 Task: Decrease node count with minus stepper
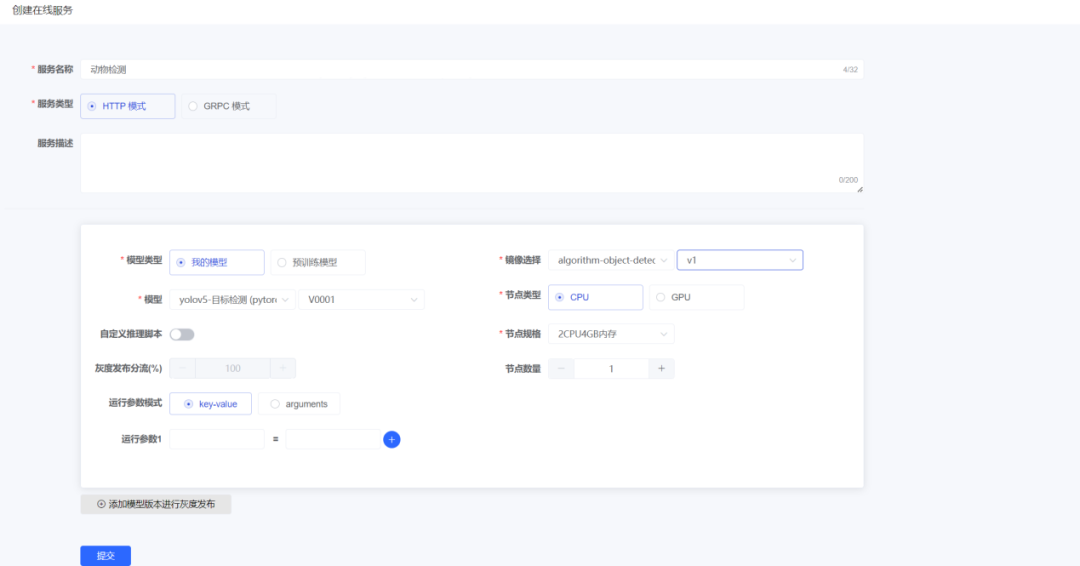coord(561,369)
